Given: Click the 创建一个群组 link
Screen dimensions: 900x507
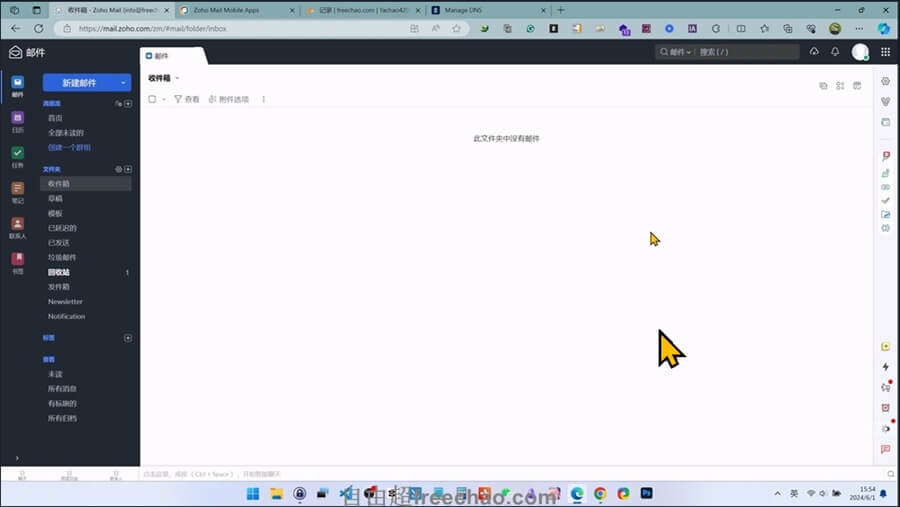Looking at the screenshot, I should coord(69,148).
